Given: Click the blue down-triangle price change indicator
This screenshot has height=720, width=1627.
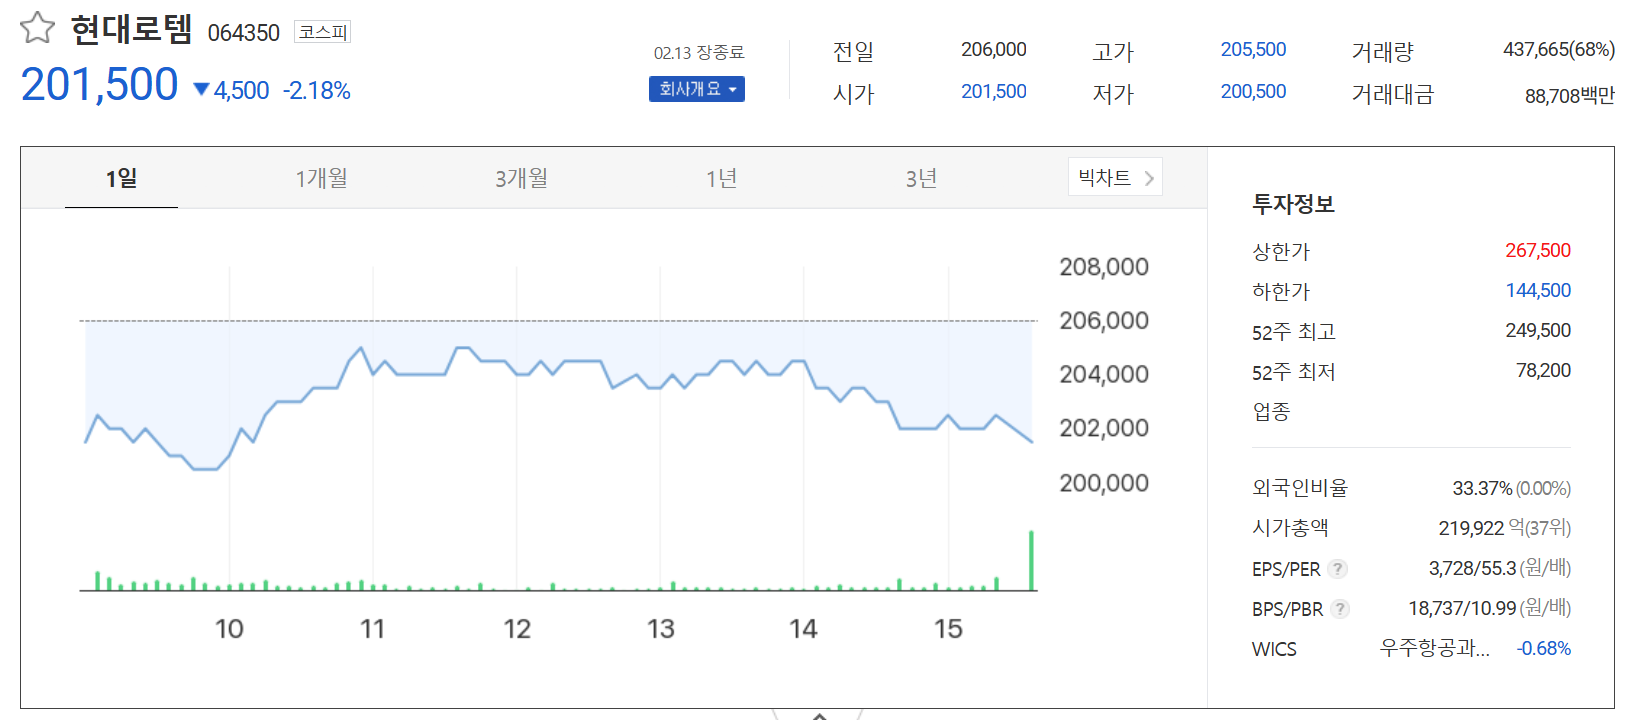Looking at the screenshot, I should tap(201, 90).
